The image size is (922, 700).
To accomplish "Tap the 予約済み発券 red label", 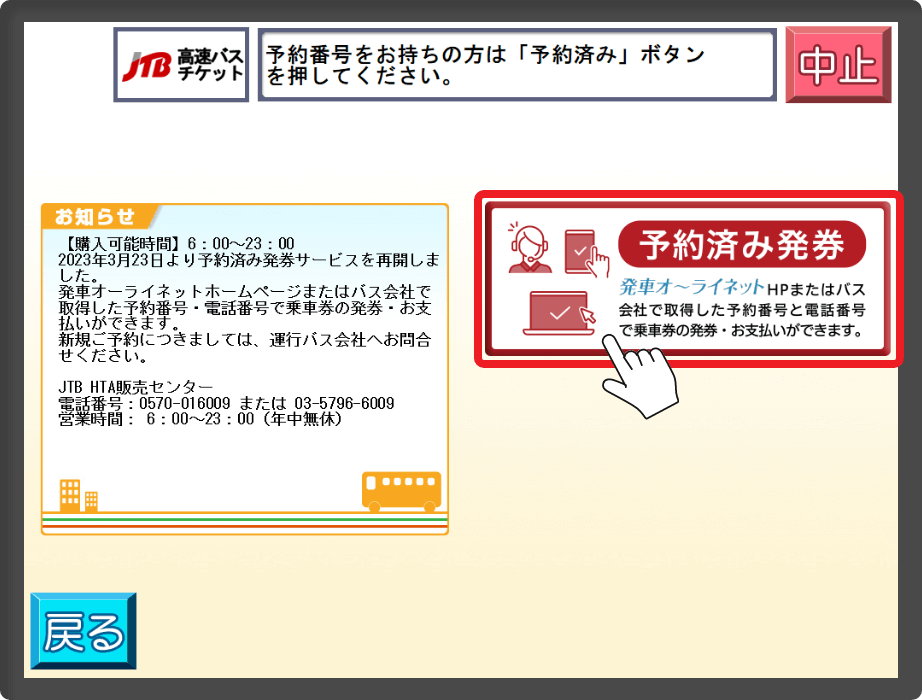I will (741, 244).
